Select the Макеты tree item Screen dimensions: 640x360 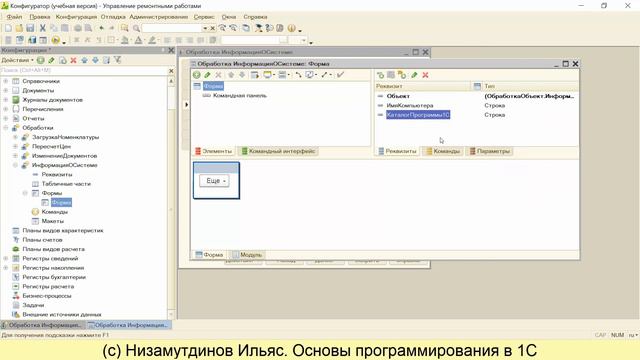pos(53,221)
